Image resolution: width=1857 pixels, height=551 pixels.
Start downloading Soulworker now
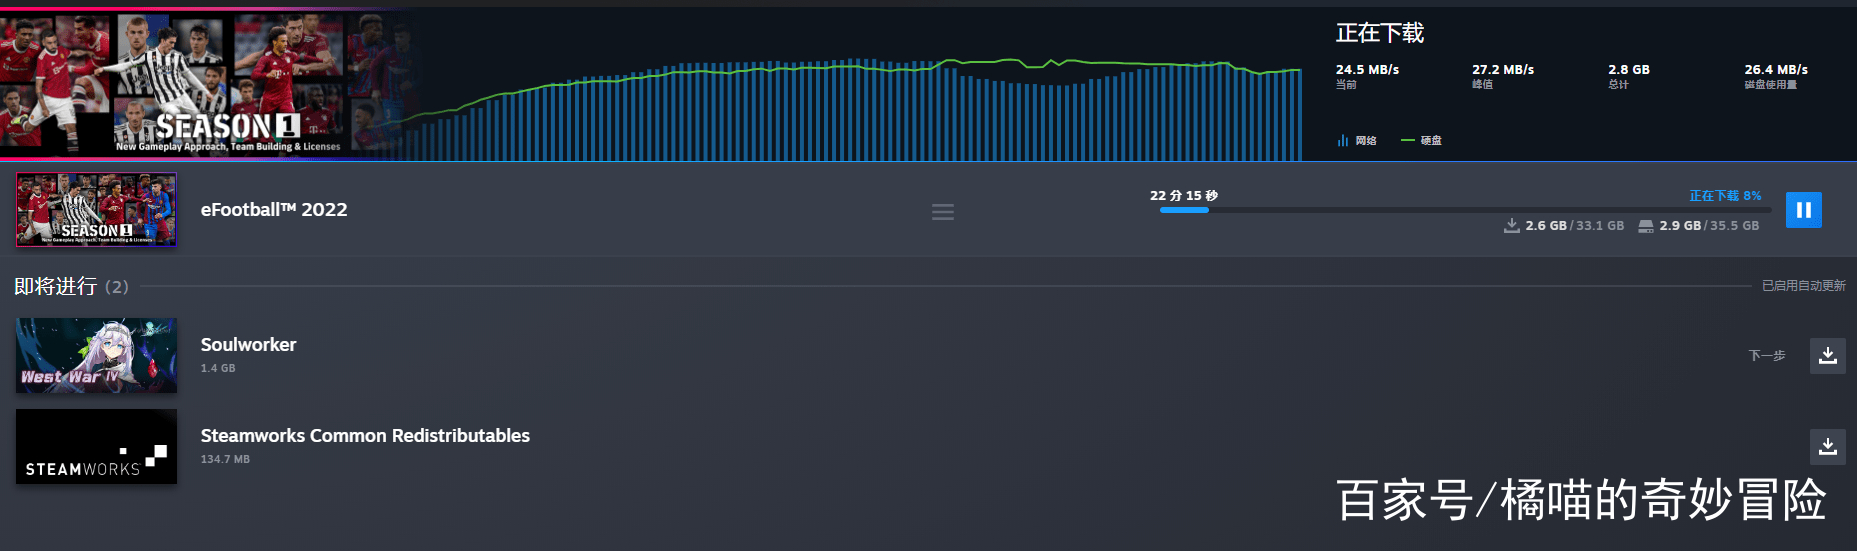[1827, 356]
